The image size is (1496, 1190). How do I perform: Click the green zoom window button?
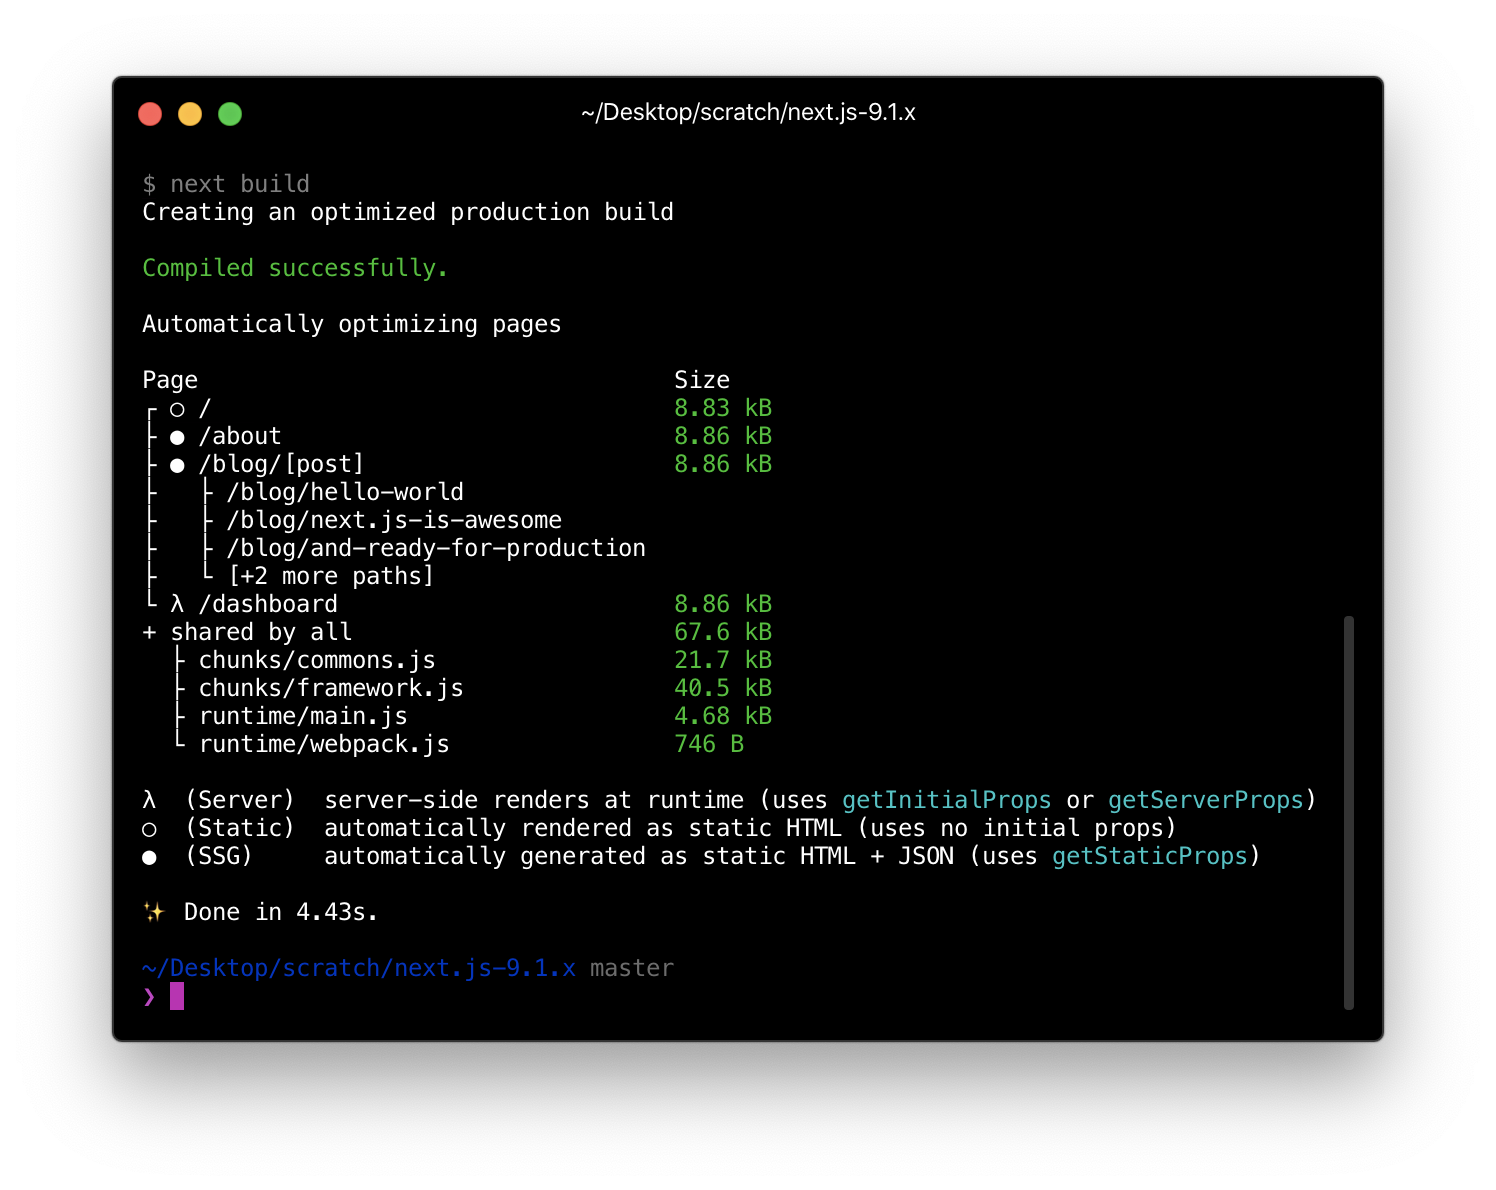point(230,114)
